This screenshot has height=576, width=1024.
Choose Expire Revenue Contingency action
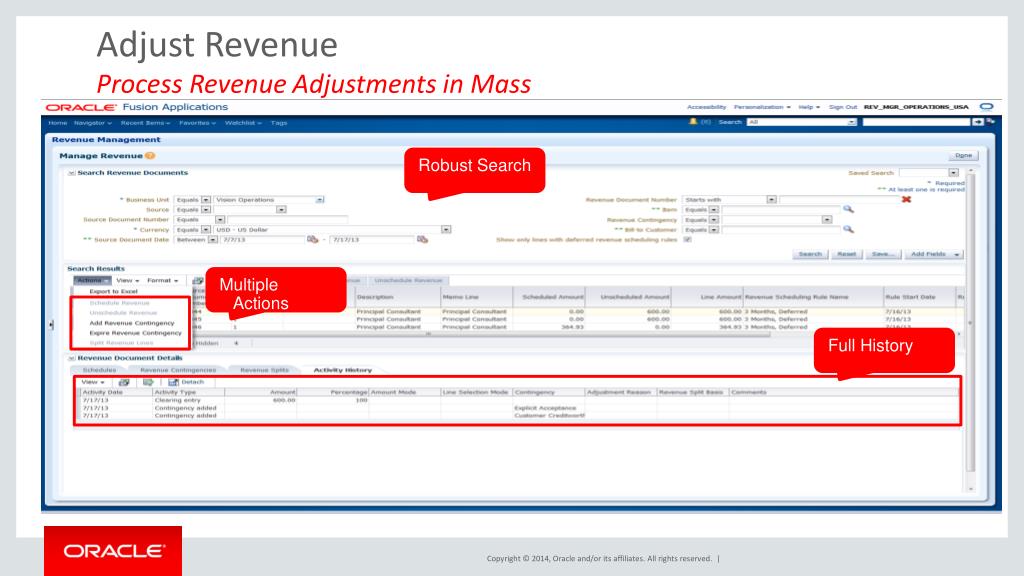[135, 332]
